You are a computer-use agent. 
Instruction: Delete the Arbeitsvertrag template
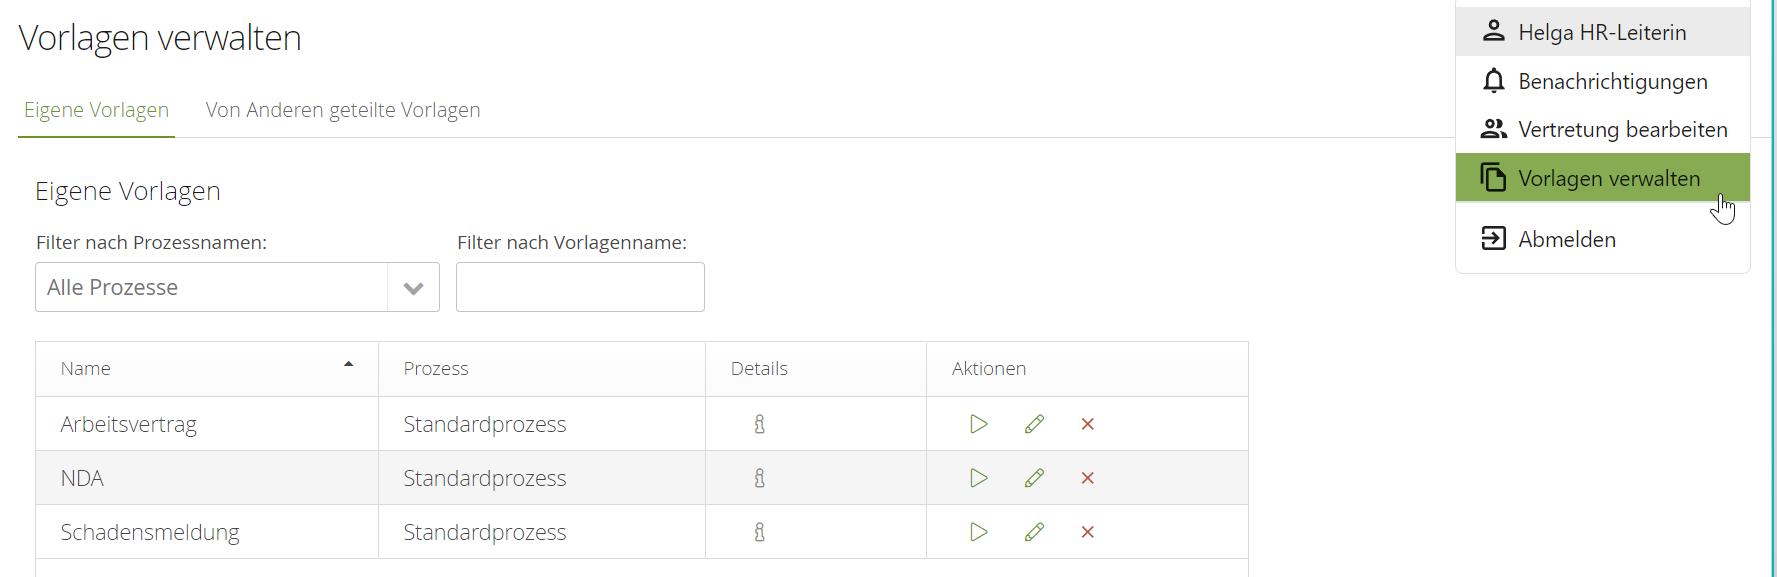pos(1087,424)
